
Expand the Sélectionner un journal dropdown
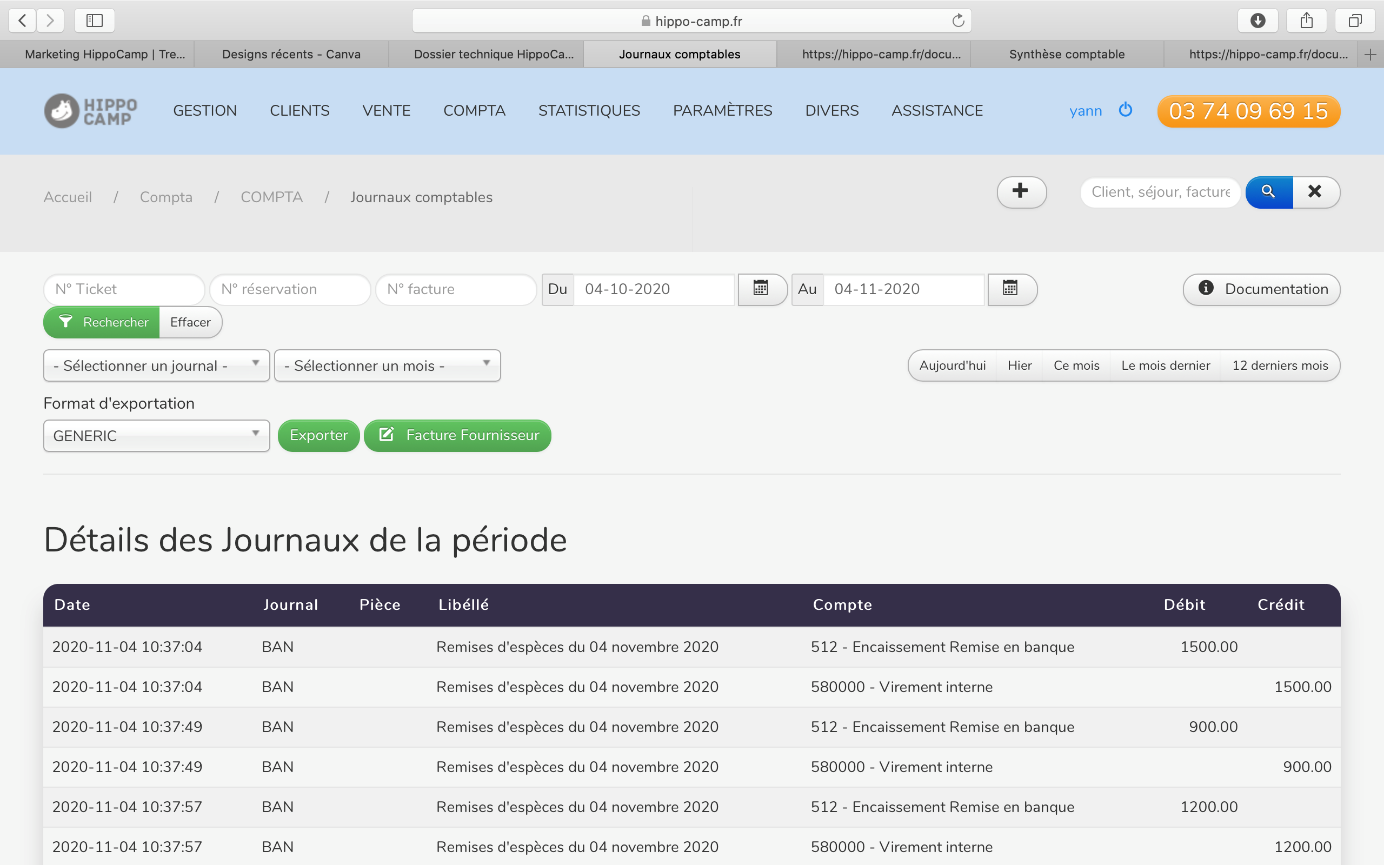click(156, 366)
